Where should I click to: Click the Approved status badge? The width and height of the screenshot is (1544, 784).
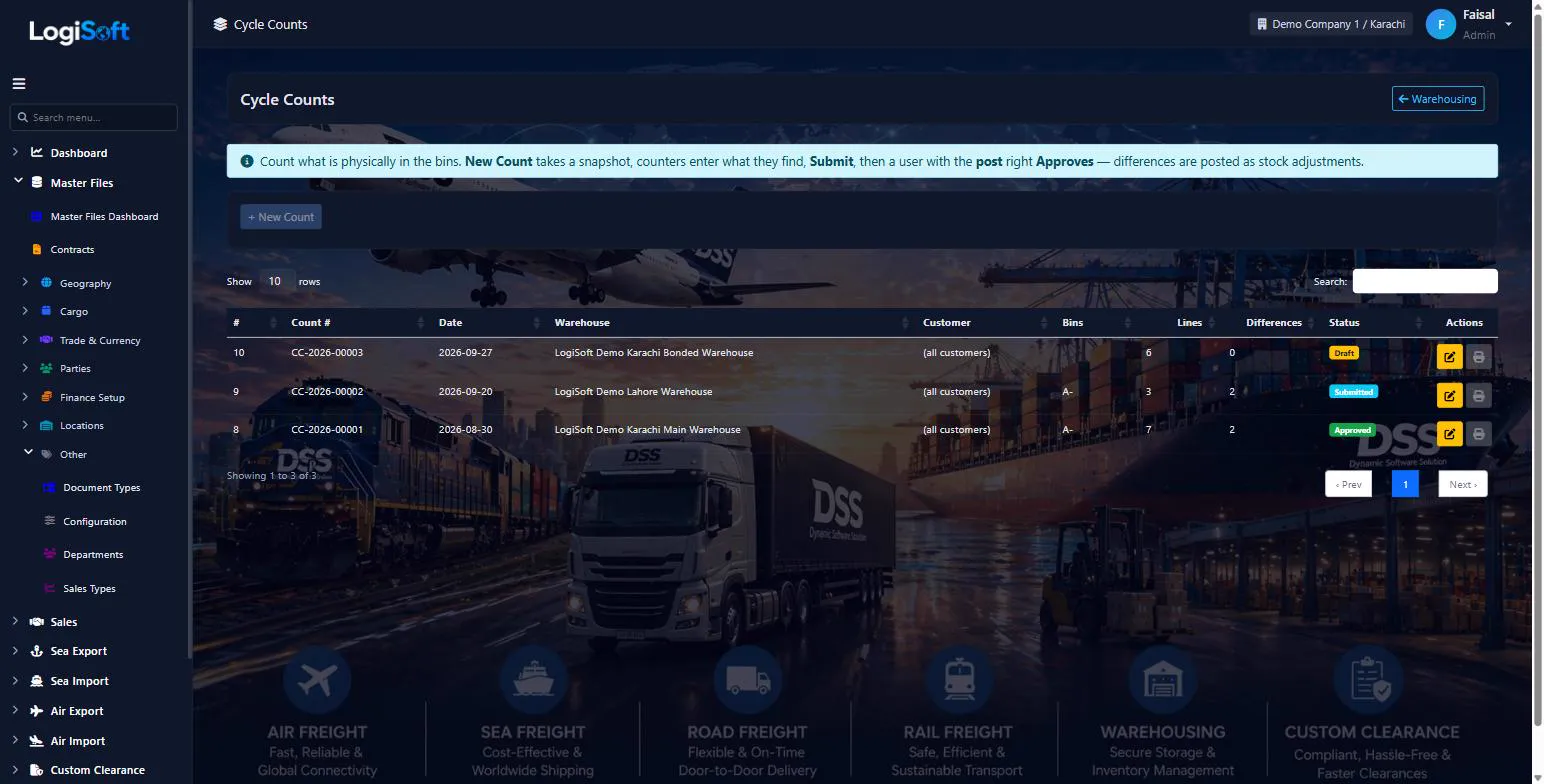click(x=1352, y=430)
